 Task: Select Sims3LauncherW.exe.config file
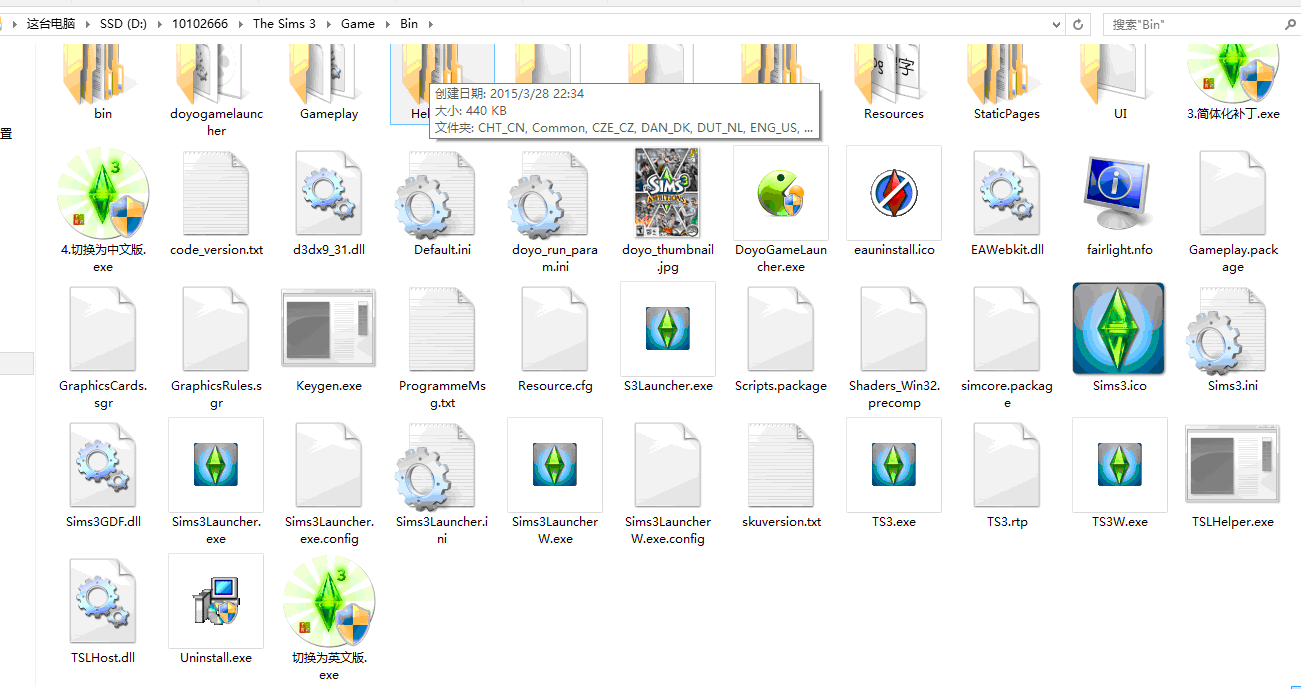668,483
